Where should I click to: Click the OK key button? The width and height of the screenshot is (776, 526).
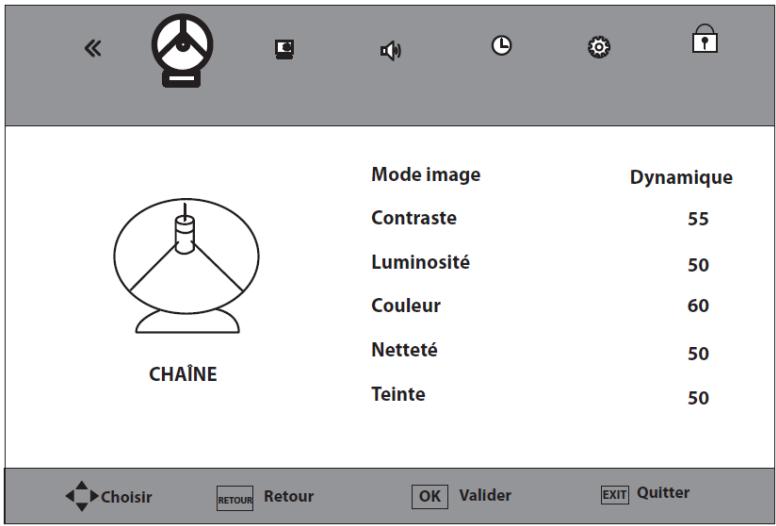430,496
